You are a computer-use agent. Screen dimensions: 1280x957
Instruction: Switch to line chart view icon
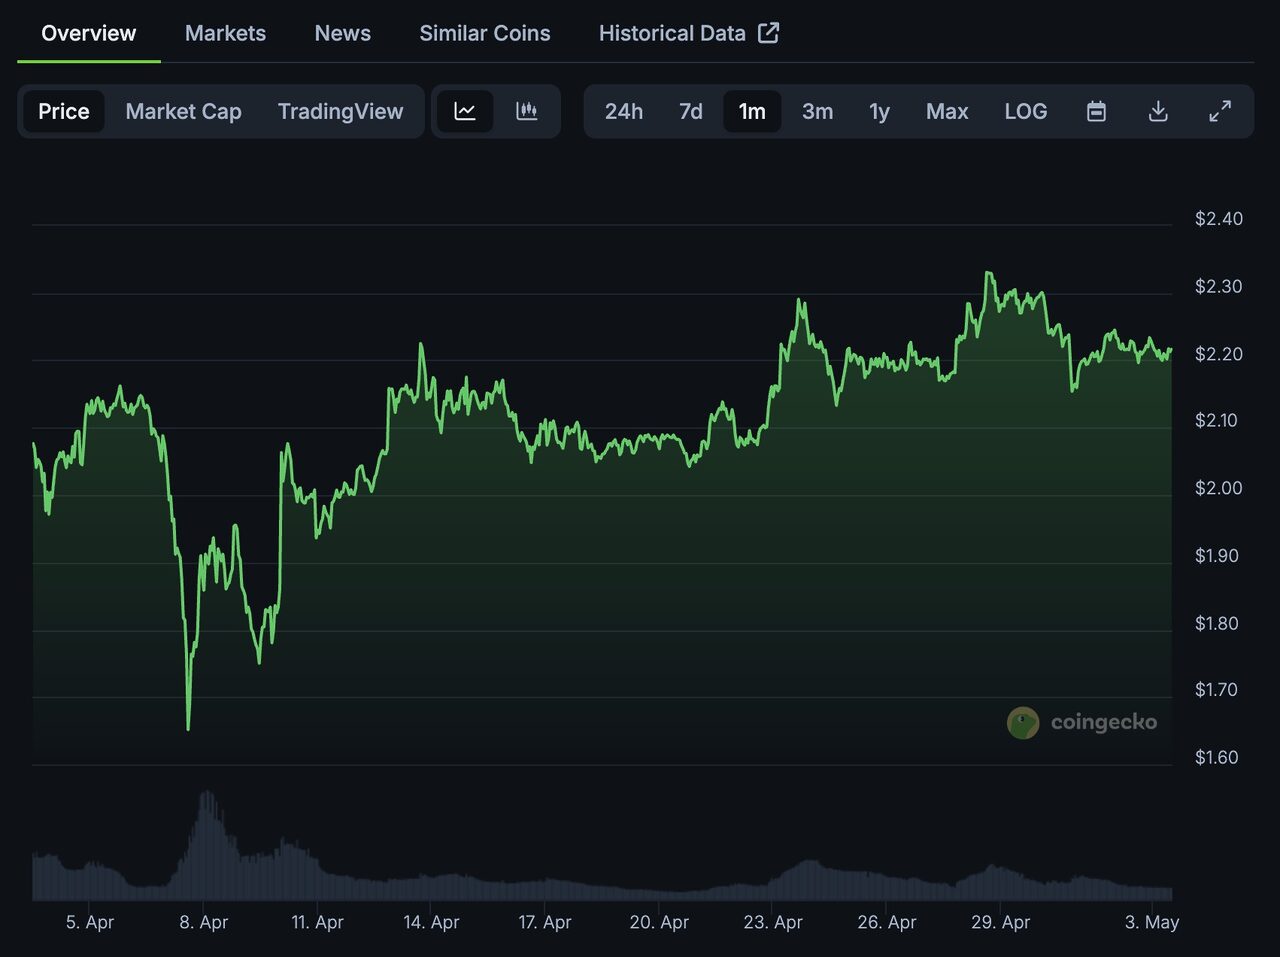pyautogui.click(x=465, y=111)
